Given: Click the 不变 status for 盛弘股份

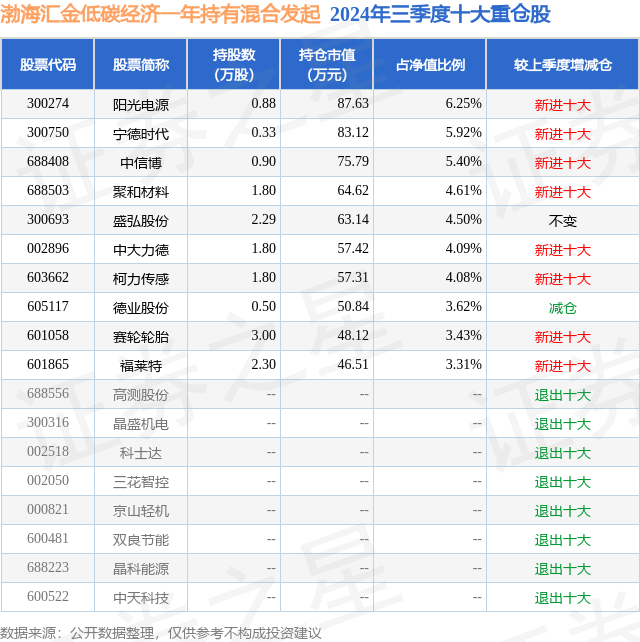Looking at the screenshot, I should [x=563, y=221].
